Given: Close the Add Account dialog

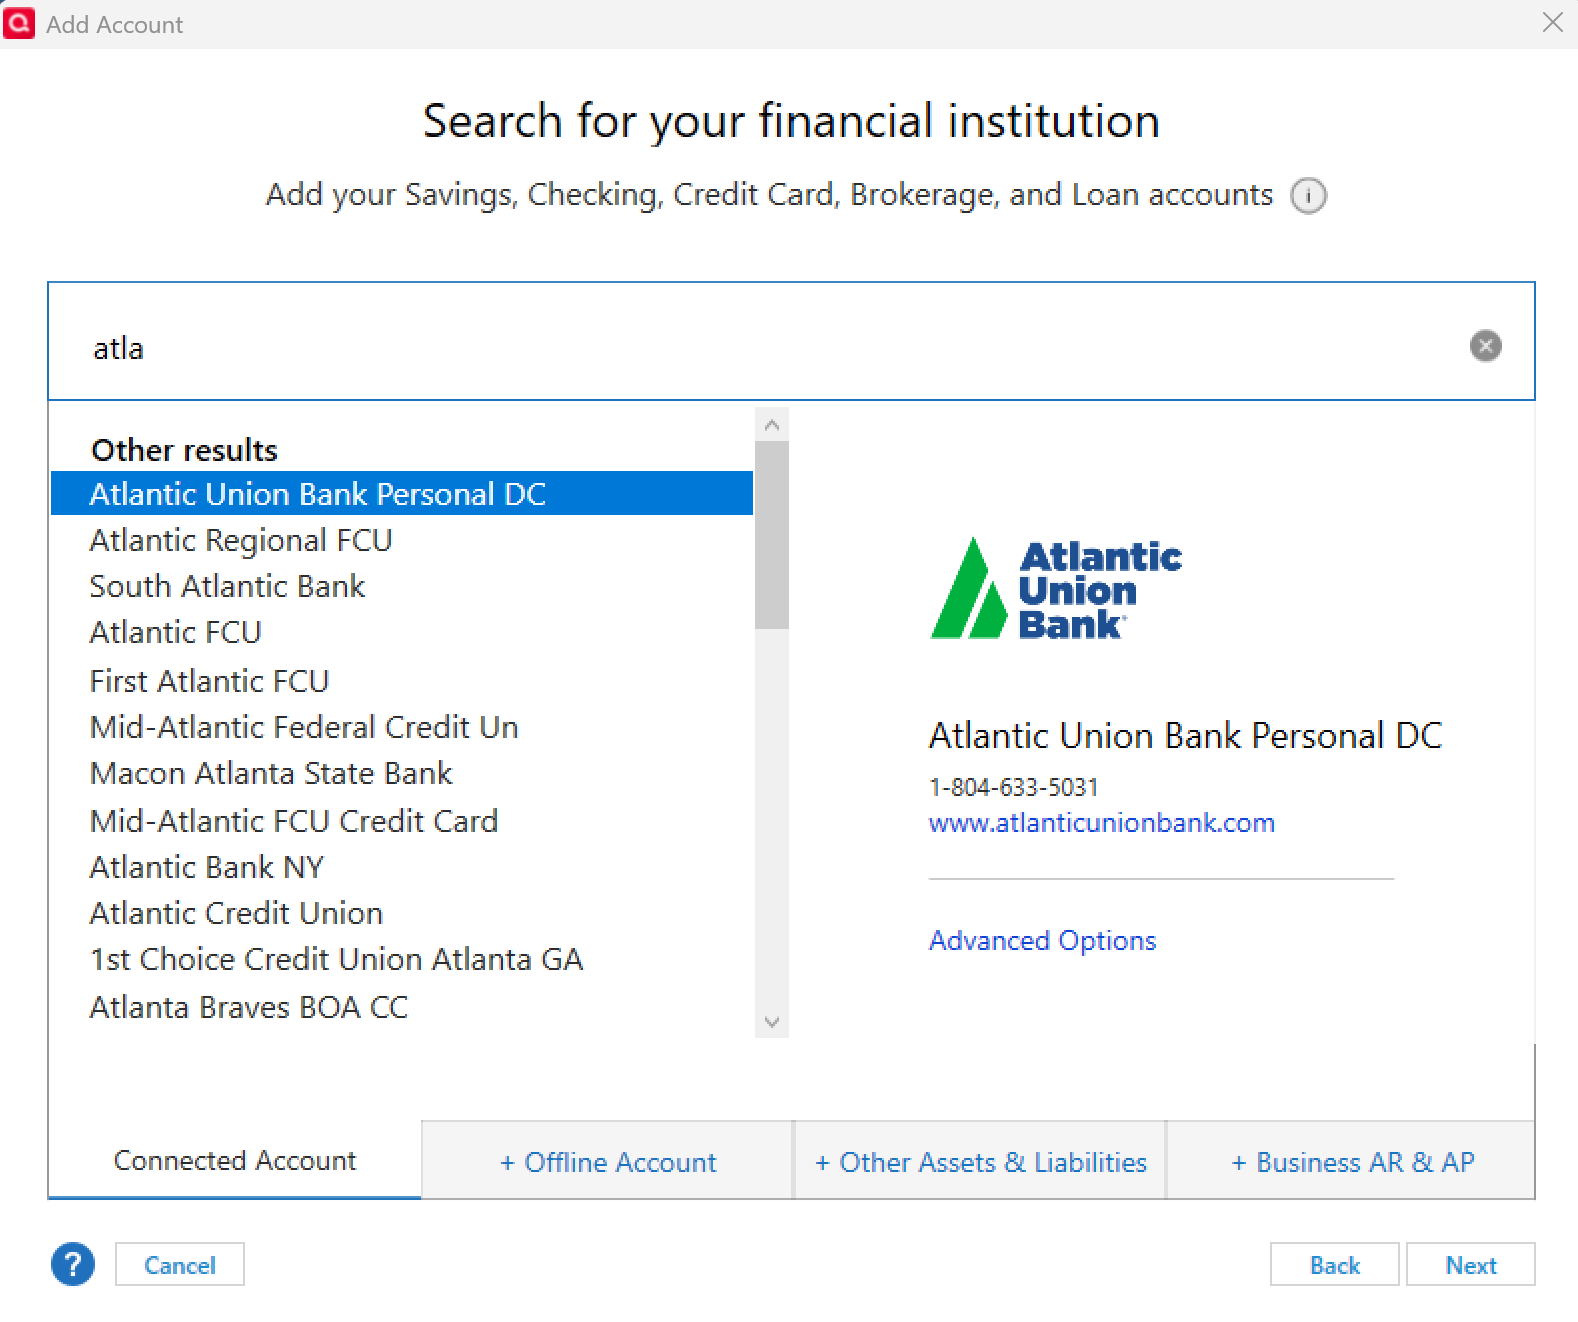Looking at the screenshot, I should (1552, 22).
